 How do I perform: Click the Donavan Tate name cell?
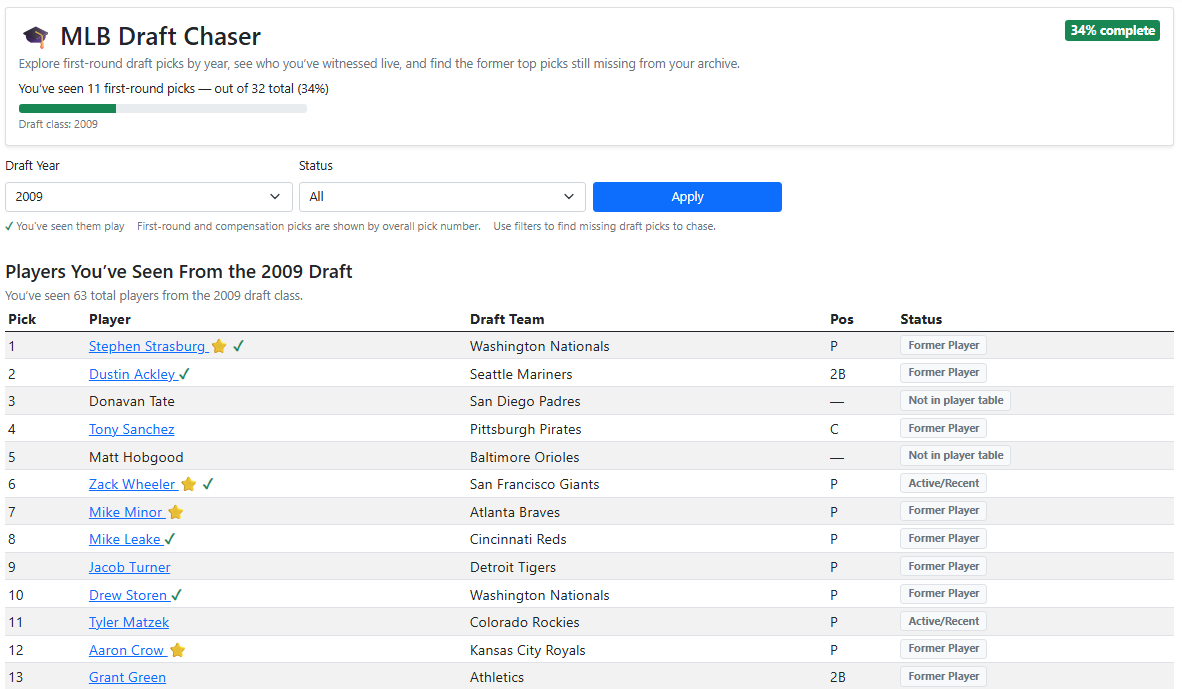[x=132, y=401]
